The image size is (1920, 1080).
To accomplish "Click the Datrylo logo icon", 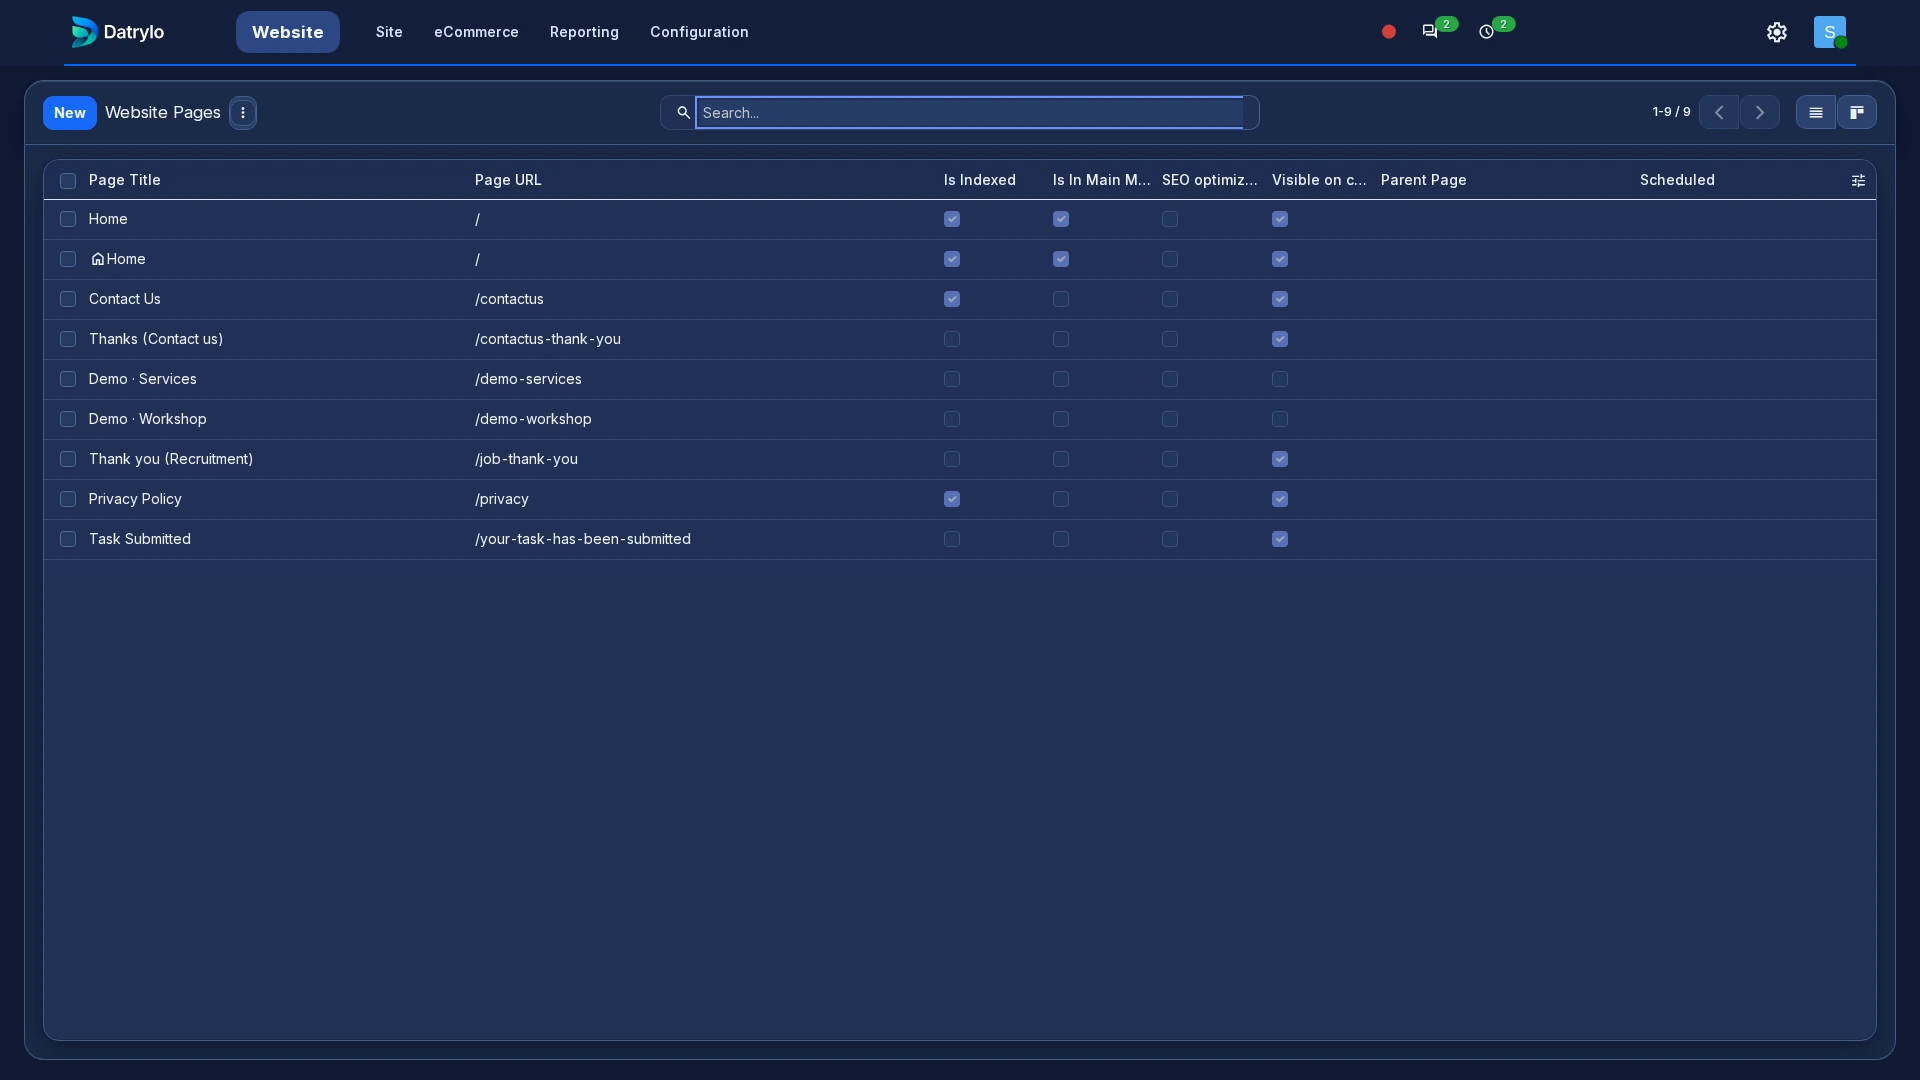I will tap(84, 32).
